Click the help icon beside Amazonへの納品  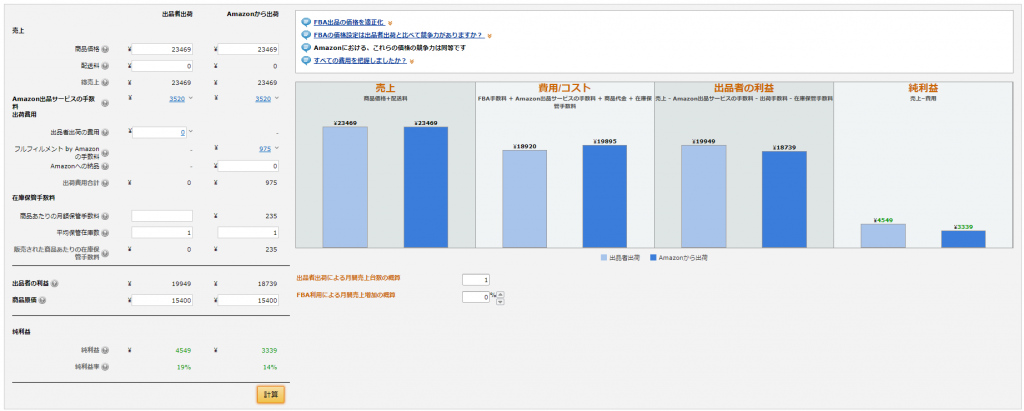(x=105, y=165)
